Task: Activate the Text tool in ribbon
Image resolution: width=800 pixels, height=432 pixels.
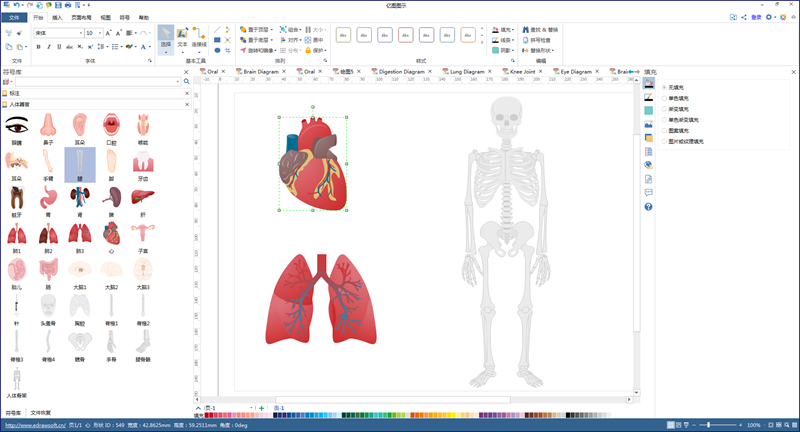Action: (182, 38)
